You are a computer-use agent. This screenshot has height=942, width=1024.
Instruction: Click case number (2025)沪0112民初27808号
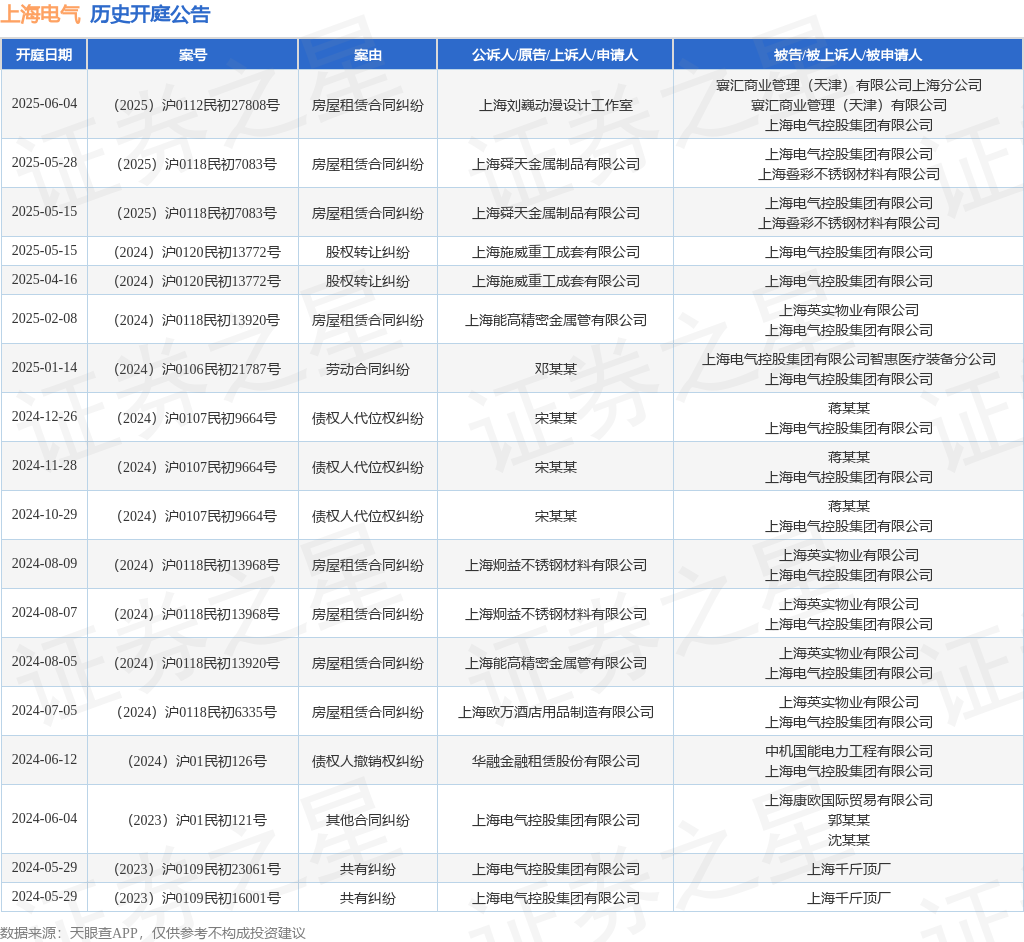coord(196,105)
